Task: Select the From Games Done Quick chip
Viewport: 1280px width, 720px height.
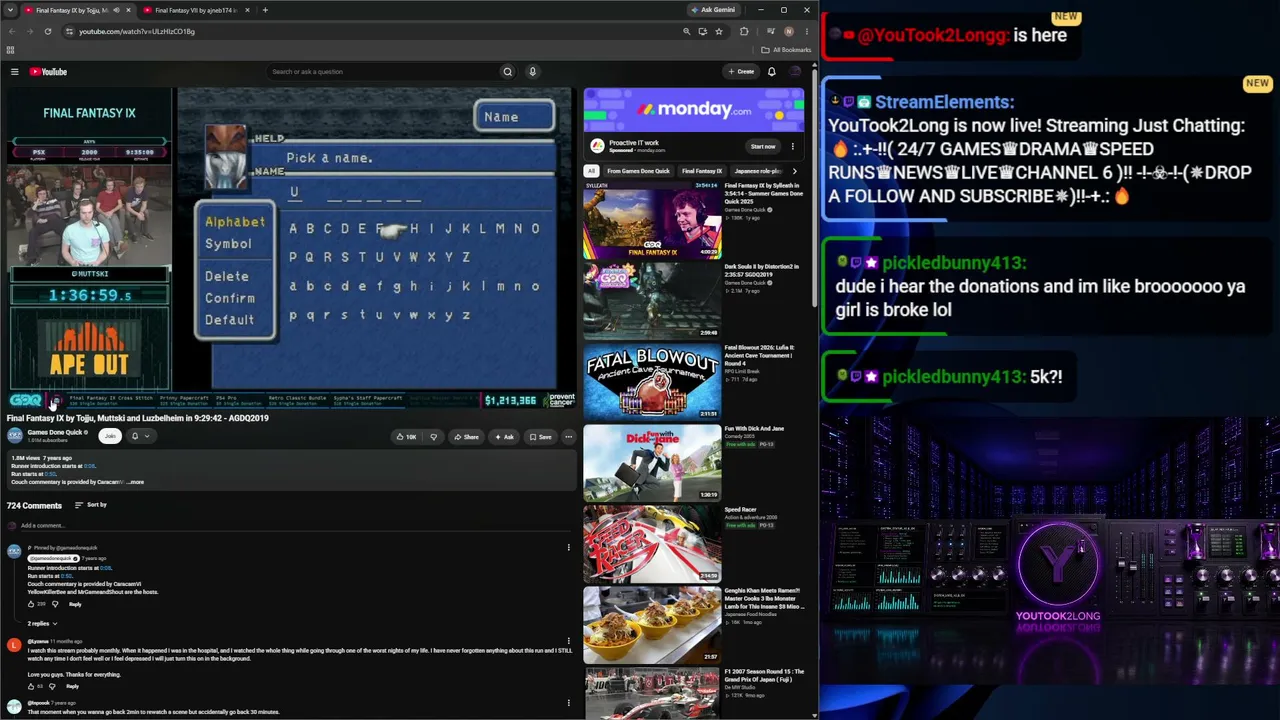Action: pyautogui.click(x=638, y=171)
